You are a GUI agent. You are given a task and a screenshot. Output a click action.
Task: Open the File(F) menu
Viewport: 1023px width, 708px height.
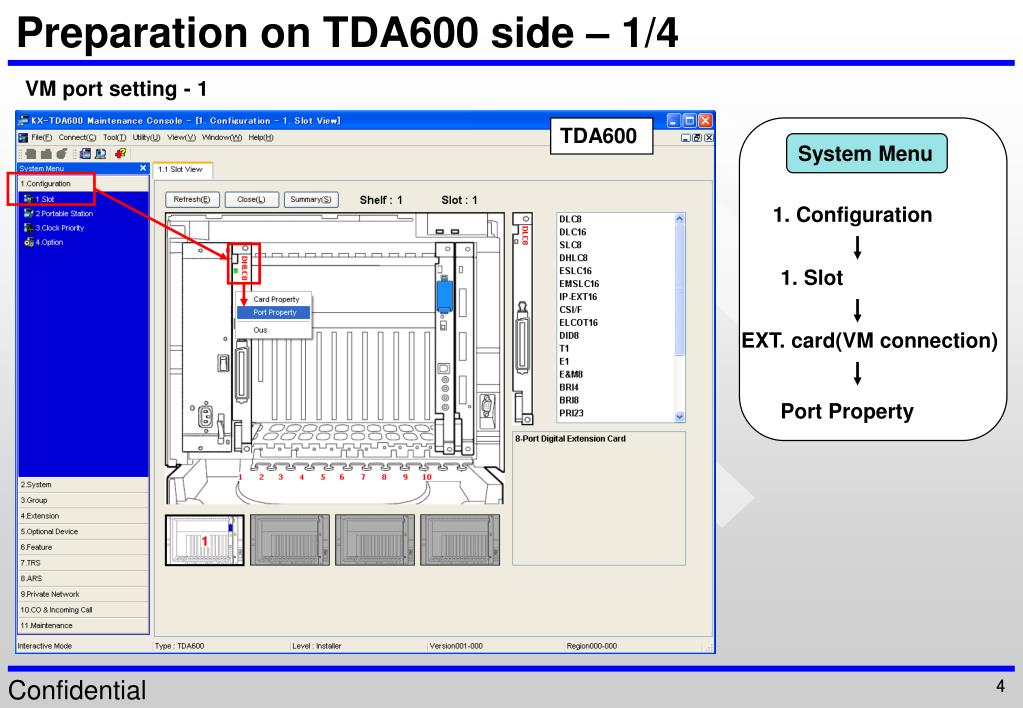coord(42,138)
